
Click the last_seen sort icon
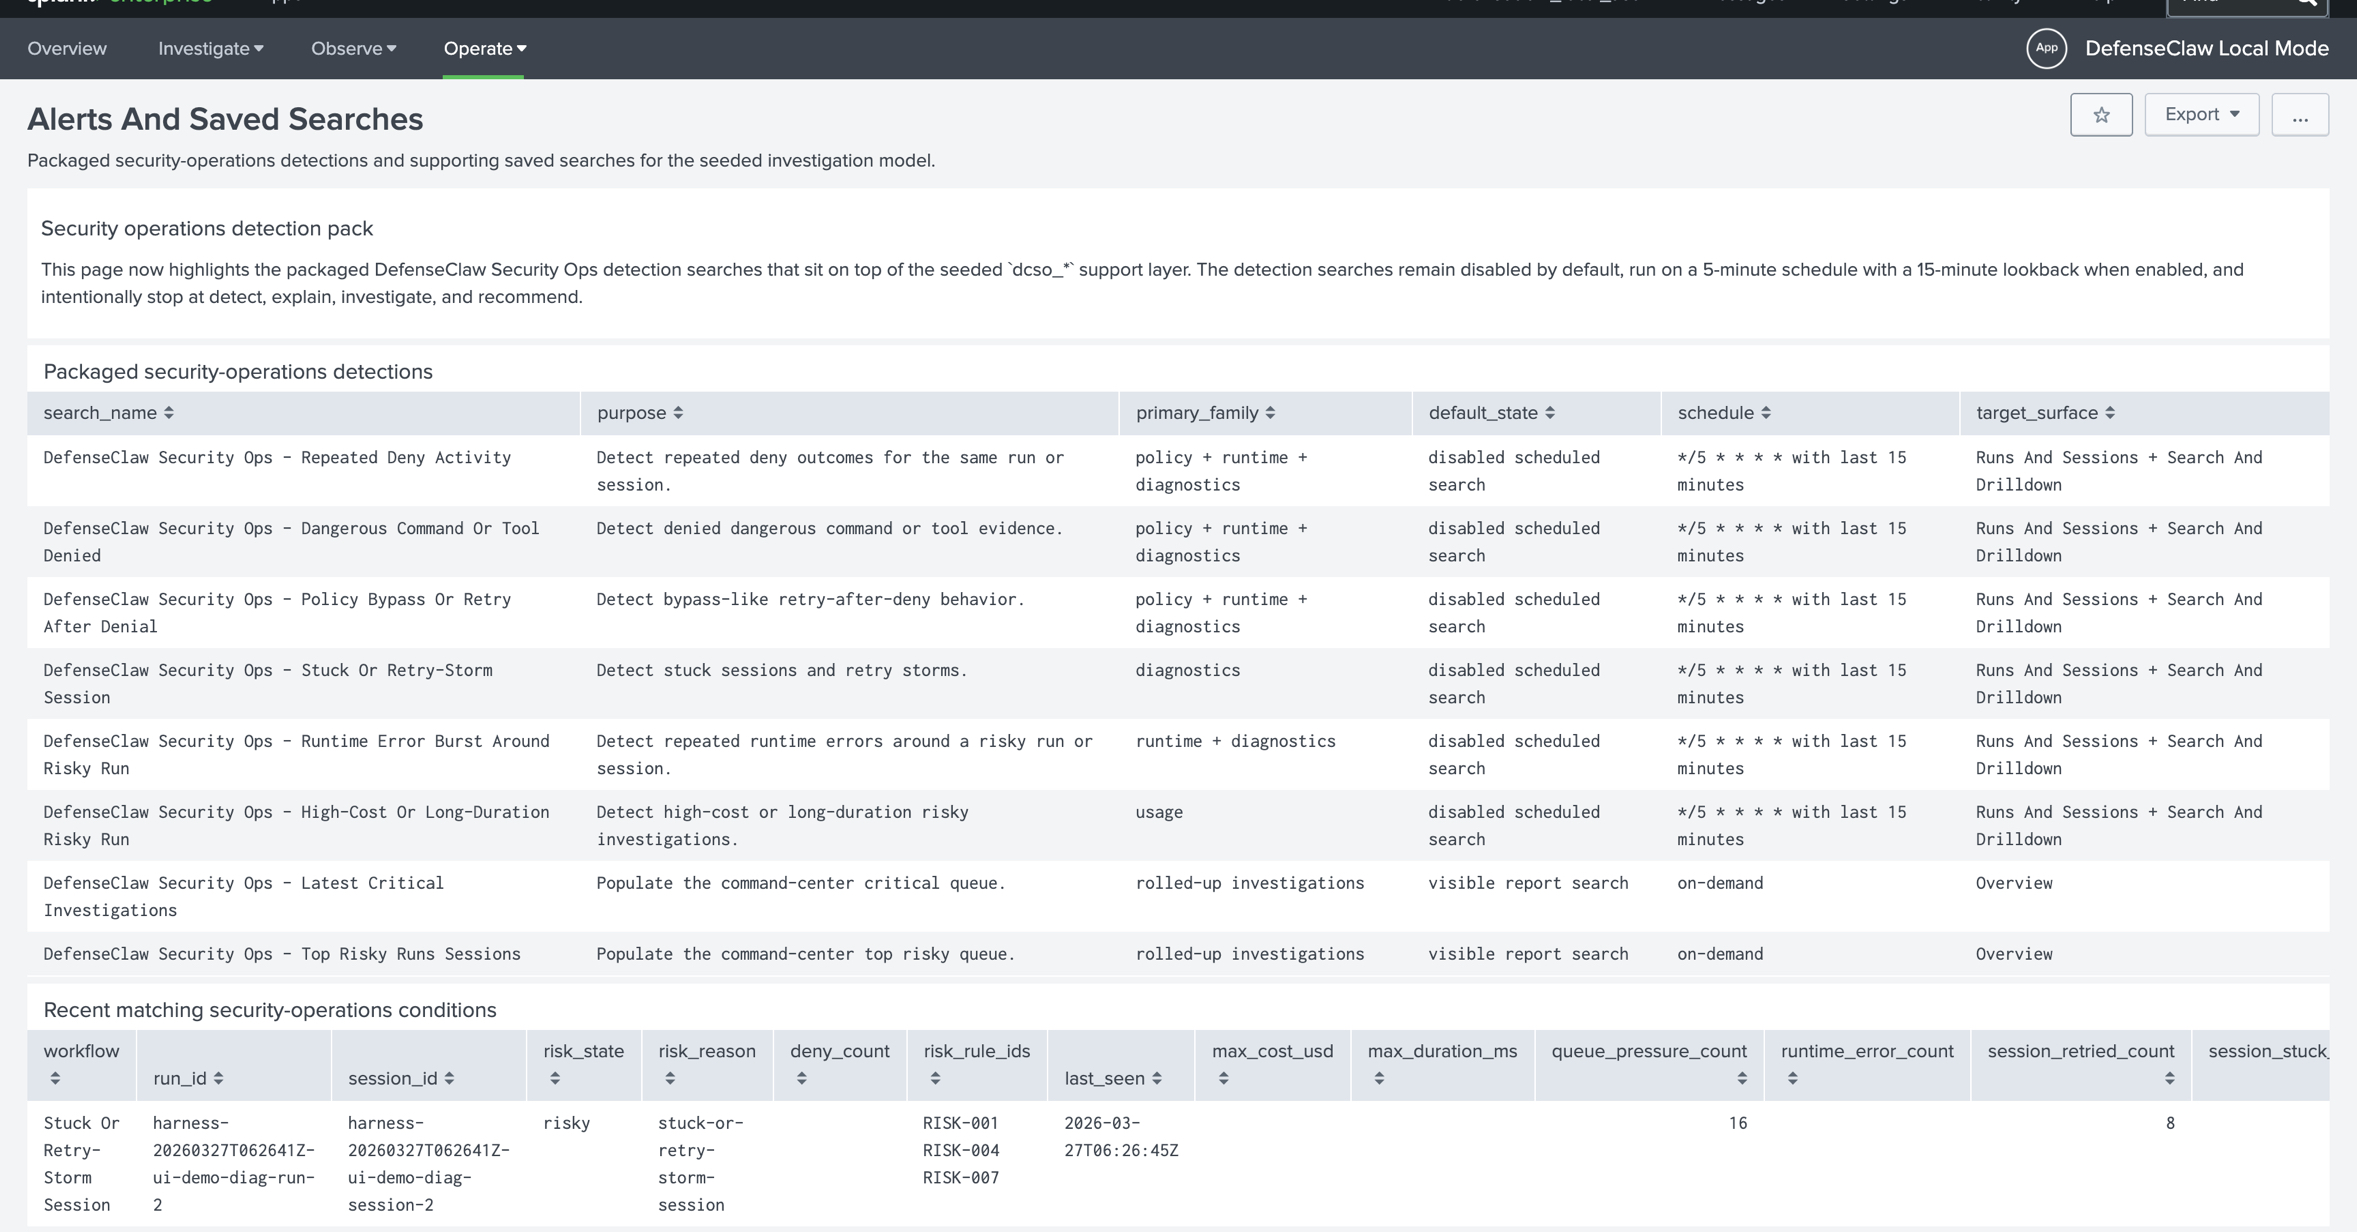click(1157, 1078)
